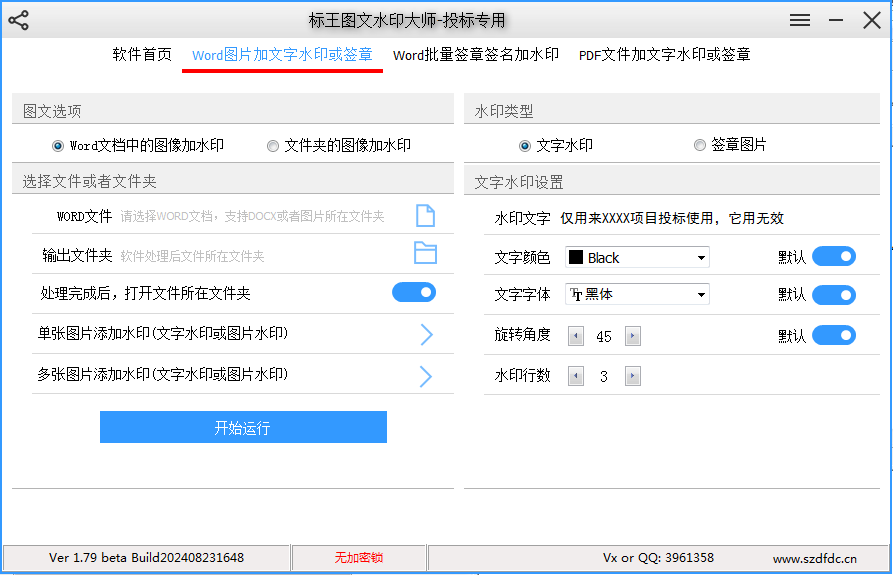Select 文件夹的图像加水印 radio option
This screenshot has height=575, width=893.
[x=273, y=146]
